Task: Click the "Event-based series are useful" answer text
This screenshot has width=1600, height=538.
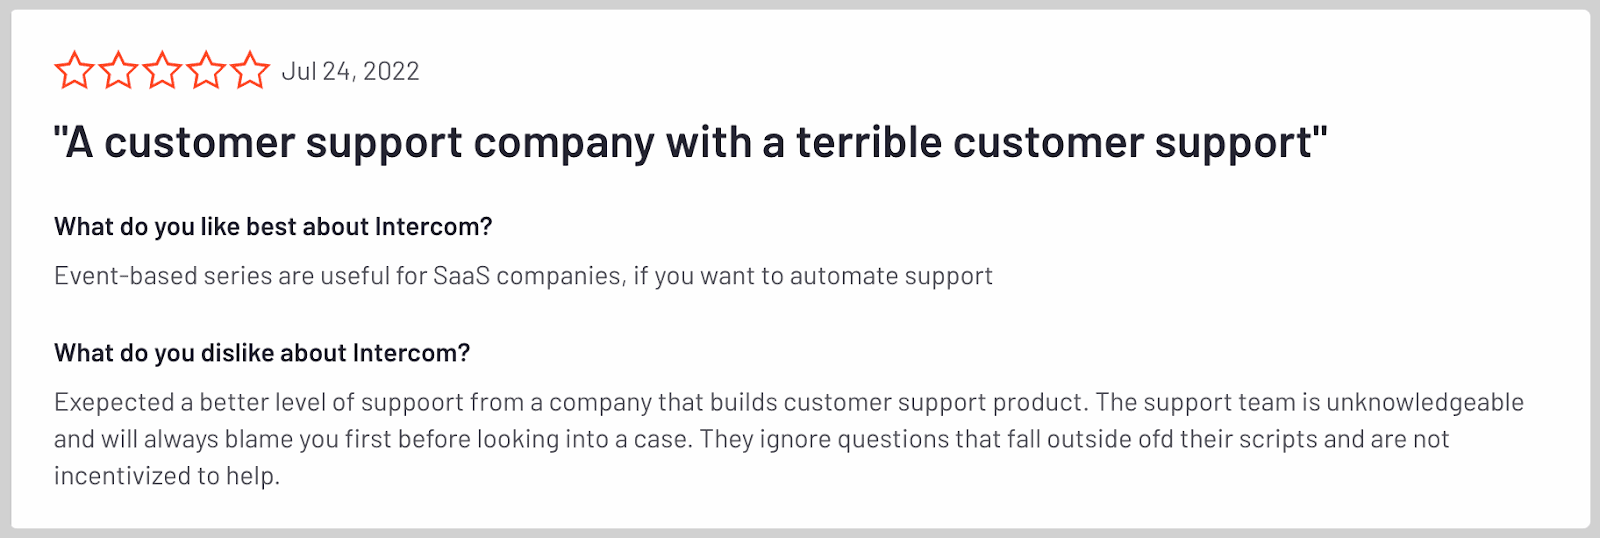Action: [523, 276]
